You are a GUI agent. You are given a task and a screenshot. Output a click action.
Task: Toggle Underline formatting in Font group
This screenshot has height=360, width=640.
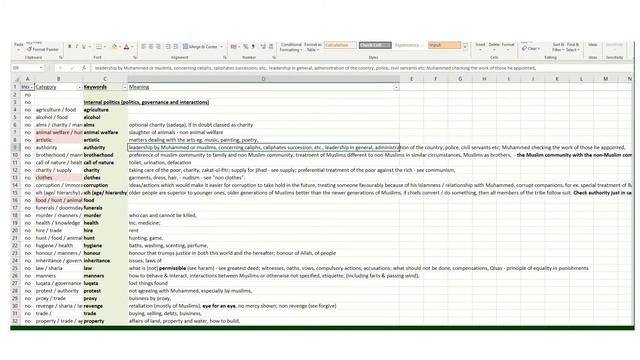84,47
